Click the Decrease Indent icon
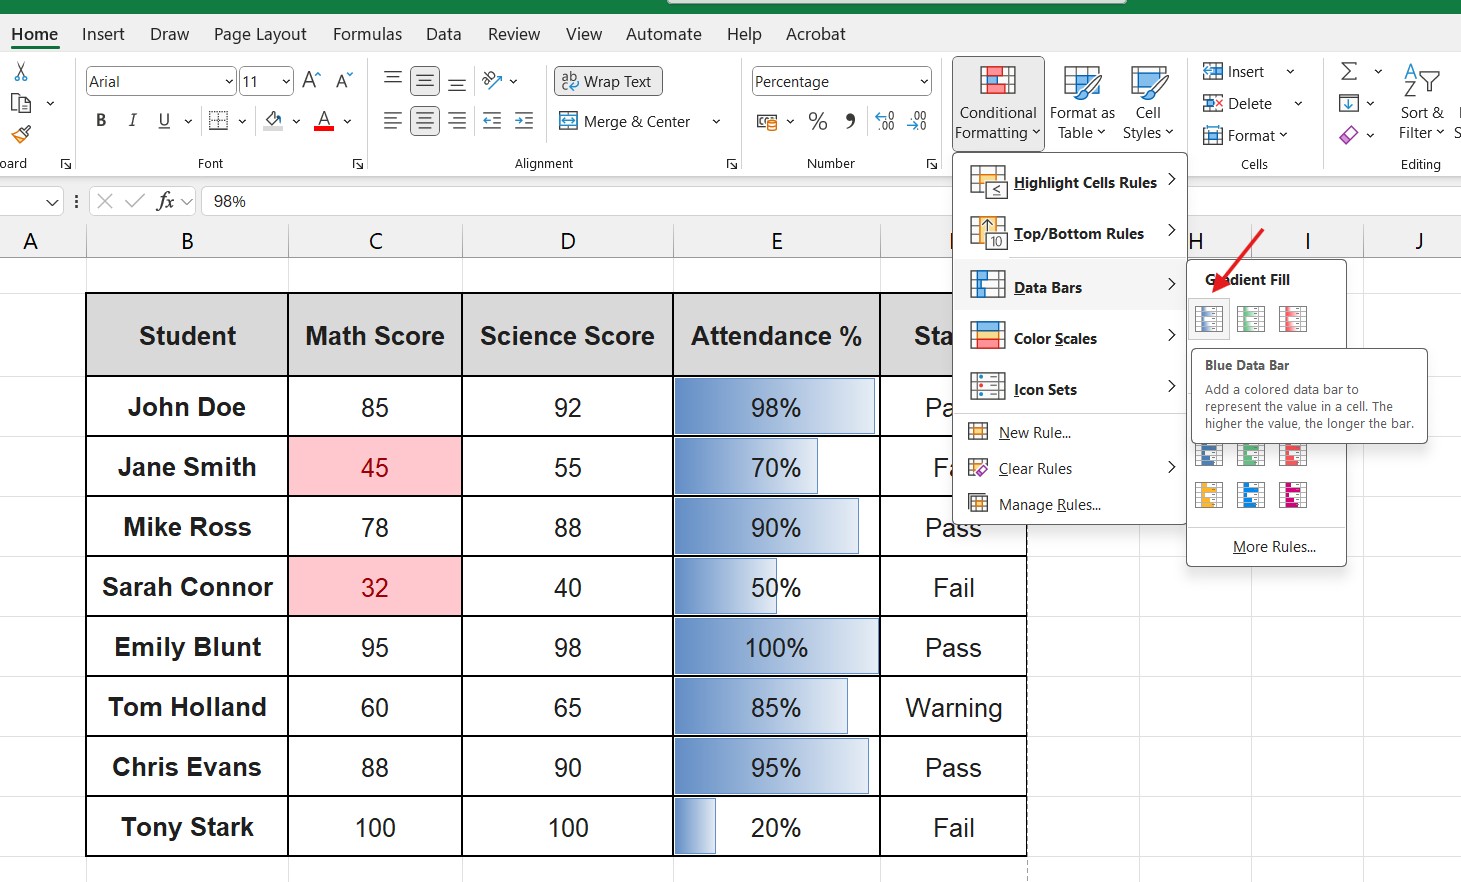 pyautogui.click(x=492, y=121)
